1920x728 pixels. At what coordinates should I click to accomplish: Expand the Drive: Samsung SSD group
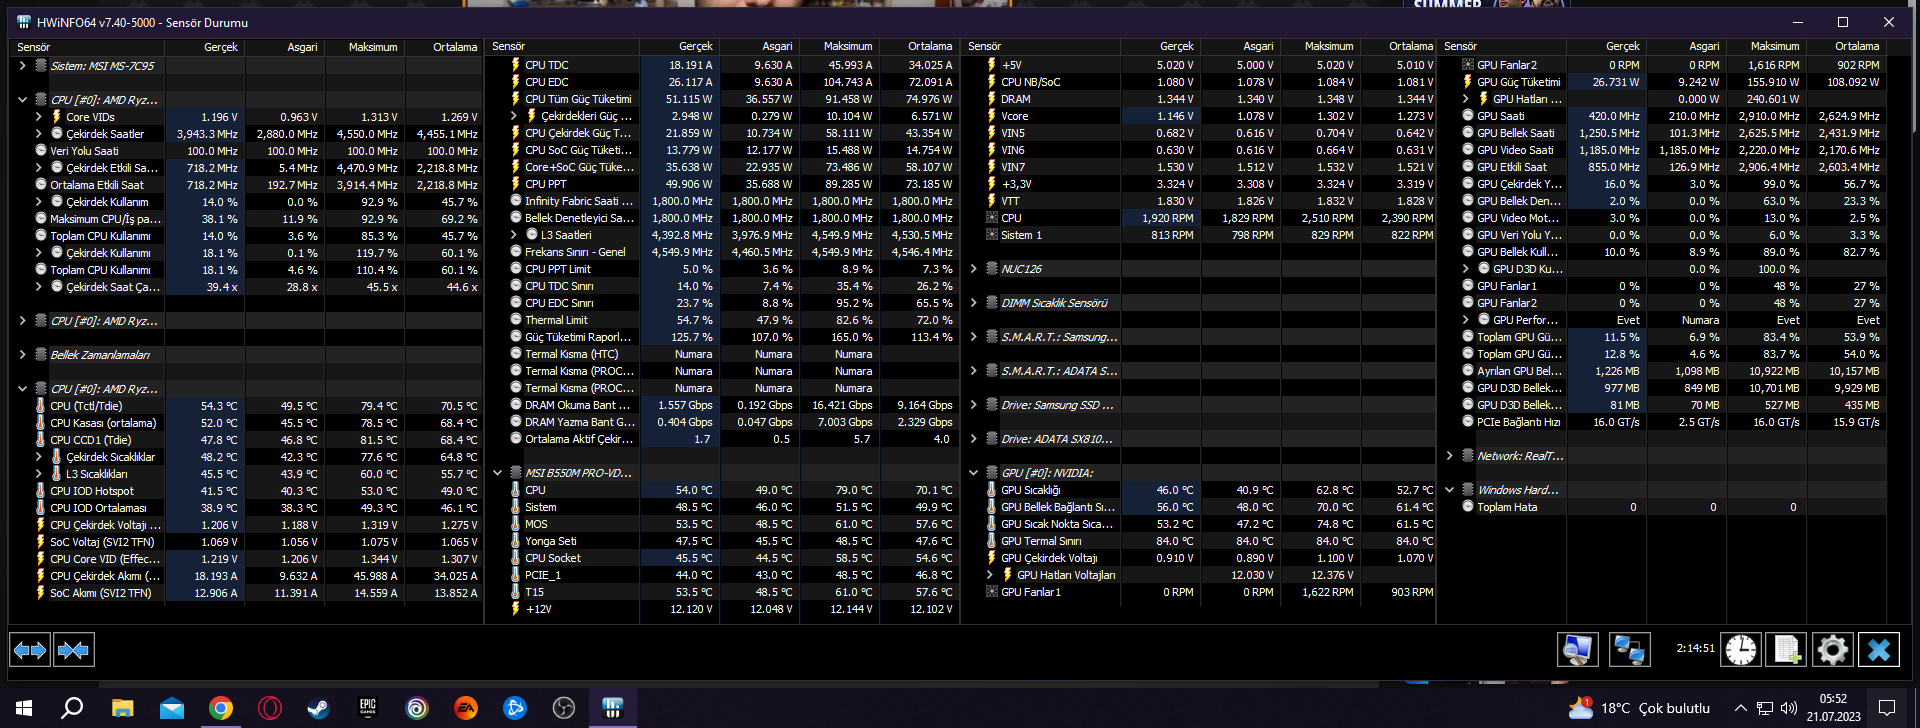(x=973, y=405)
